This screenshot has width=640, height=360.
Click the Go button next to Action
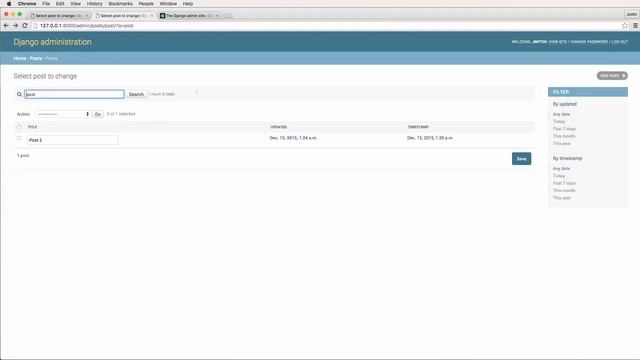coord(98,114)
